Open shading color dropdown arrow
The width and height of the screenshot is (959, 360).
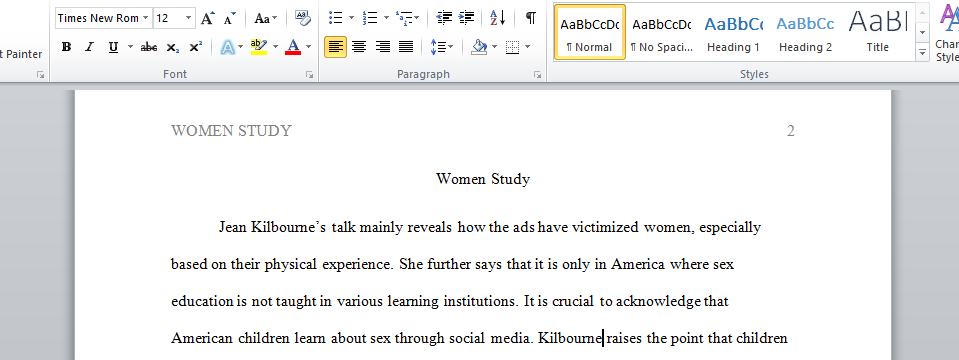pos(494,47)
